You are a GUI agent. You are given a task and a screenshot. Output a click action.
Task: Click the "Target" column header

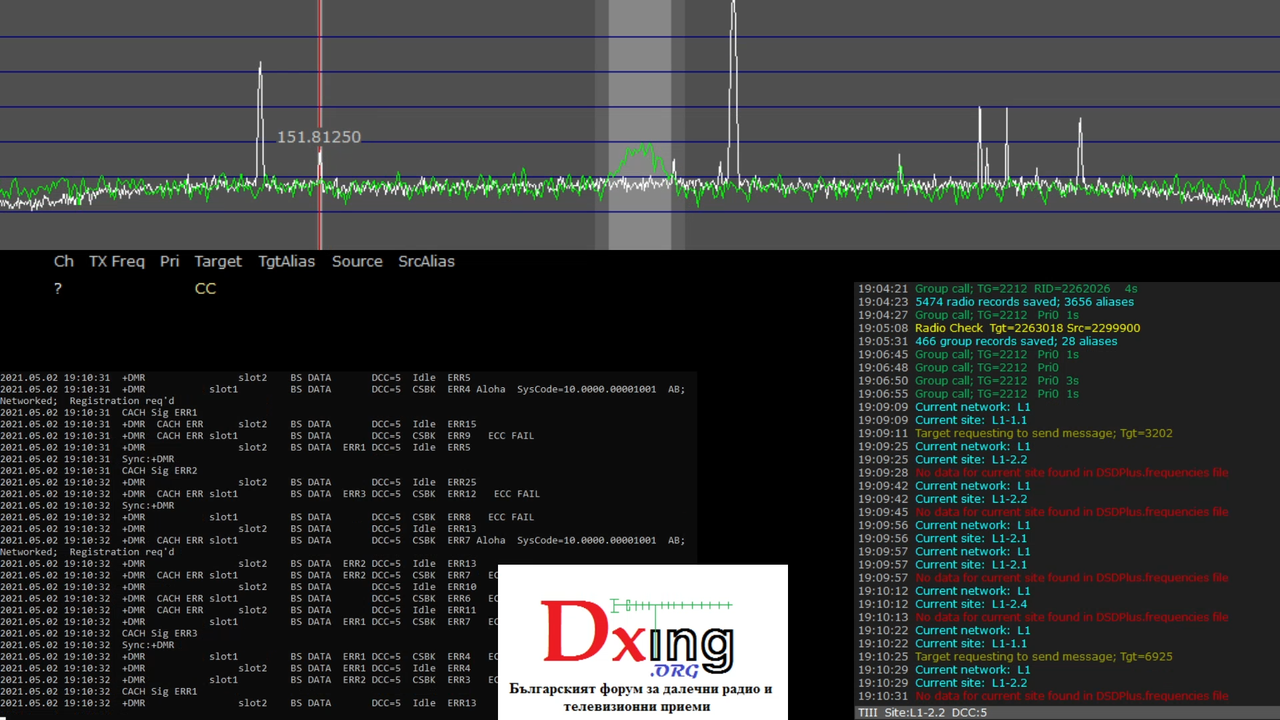click(x=218, y=261)
